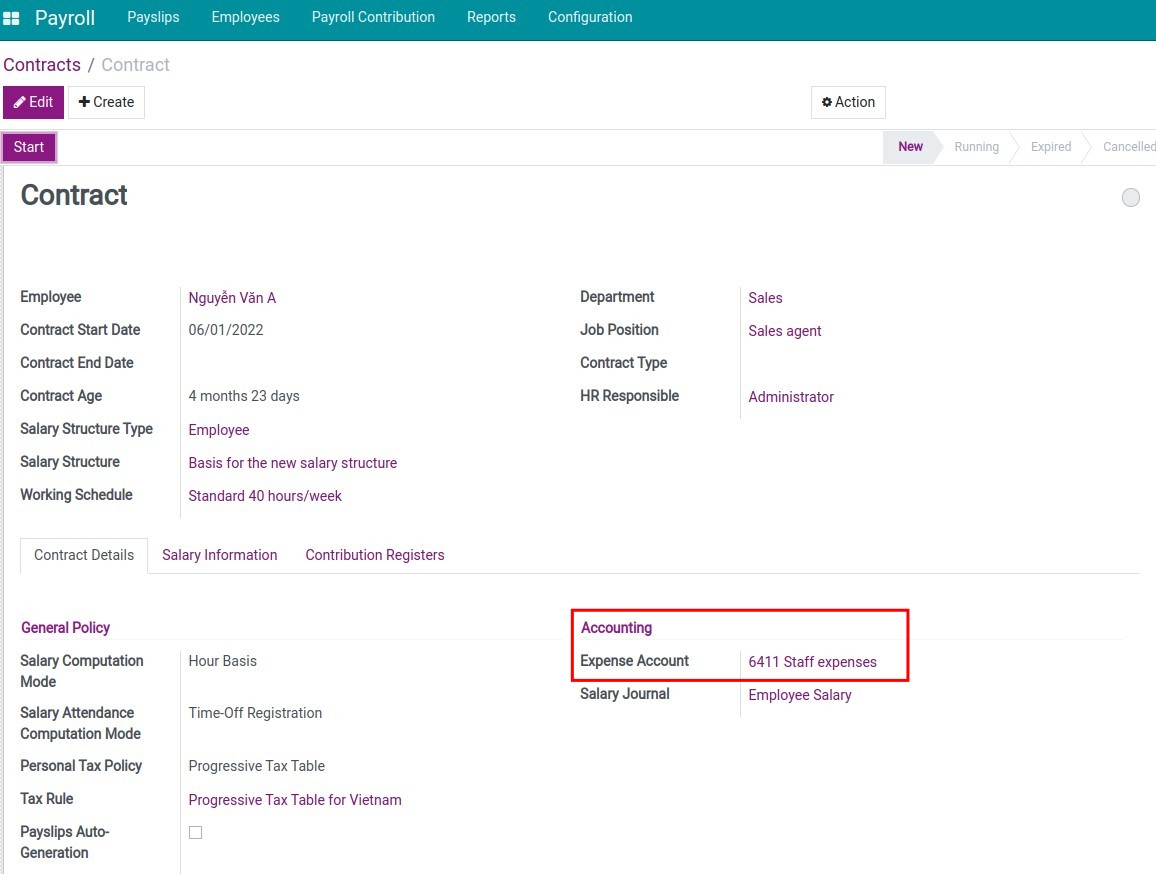Open the Payslips menu

[x=152, y=17]
